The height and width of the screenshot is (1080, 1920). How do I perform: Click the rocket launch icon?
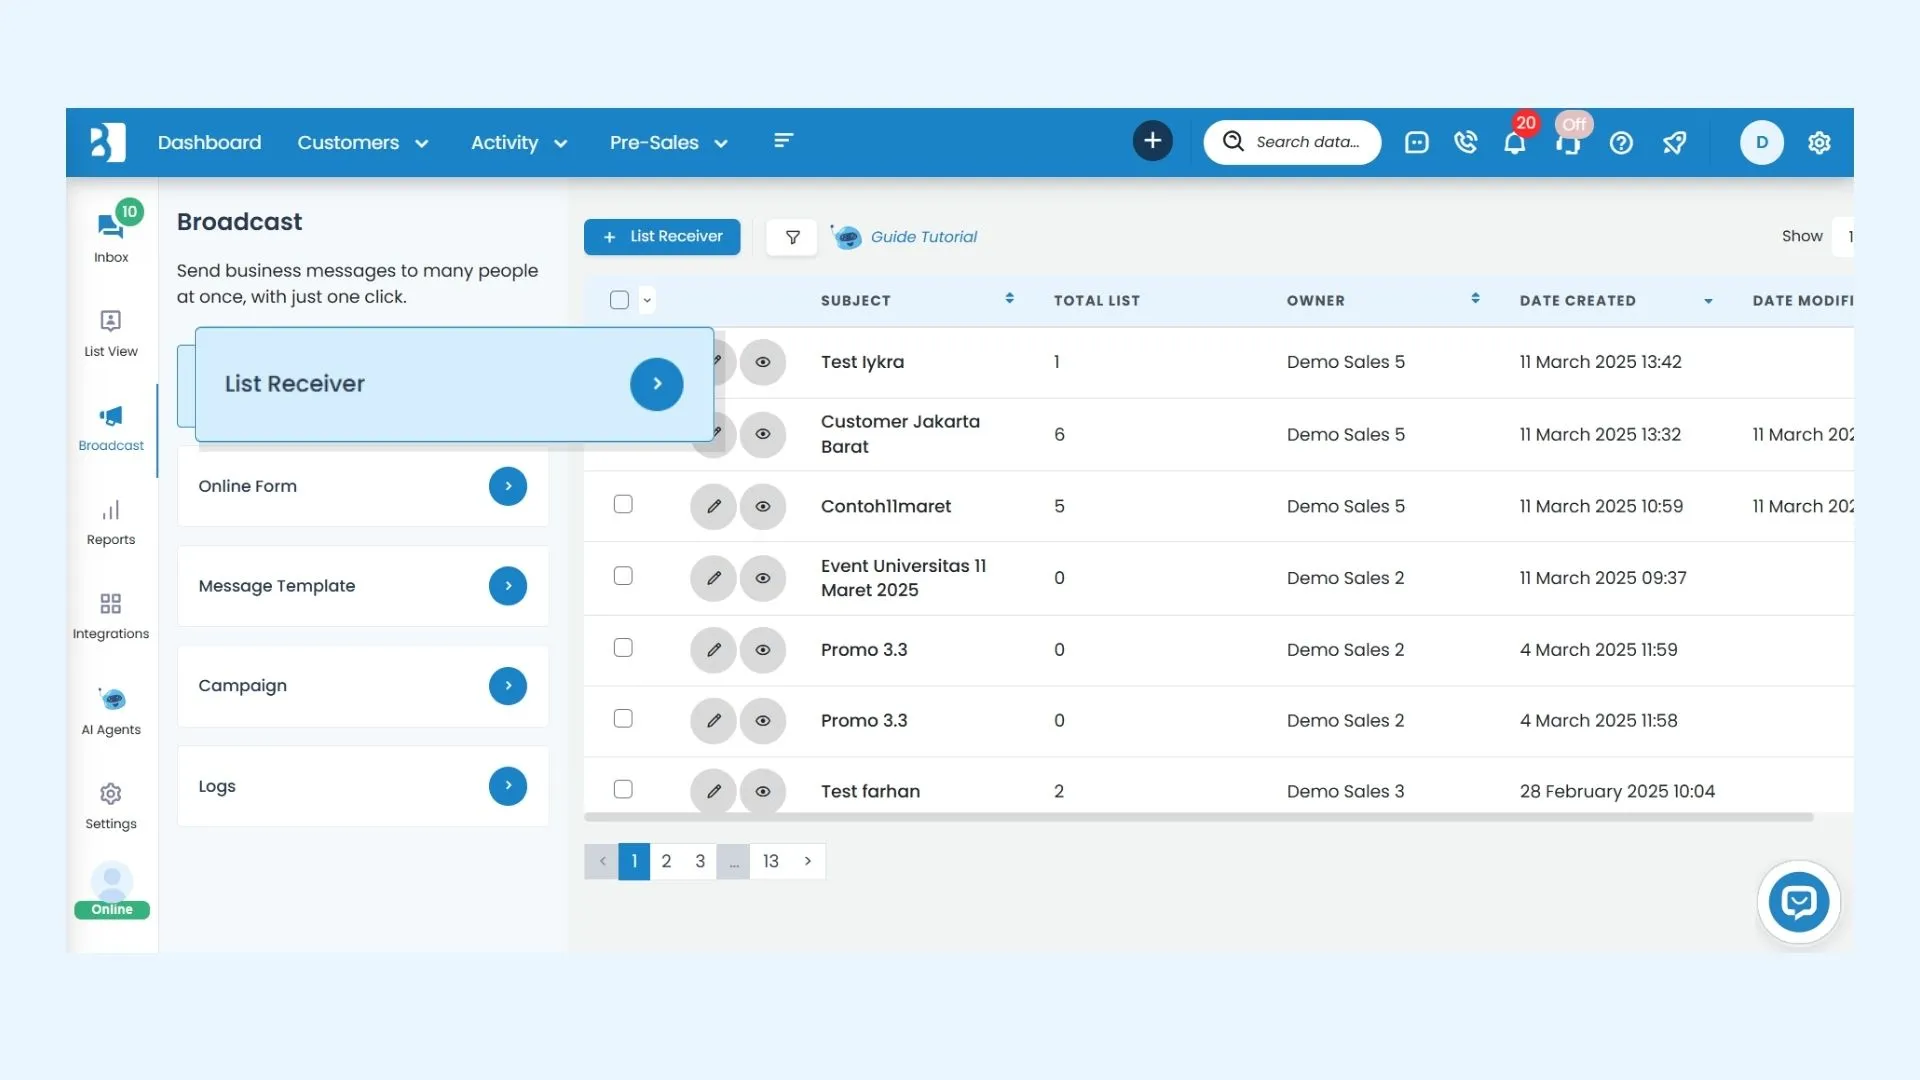tap(1674, 143)
